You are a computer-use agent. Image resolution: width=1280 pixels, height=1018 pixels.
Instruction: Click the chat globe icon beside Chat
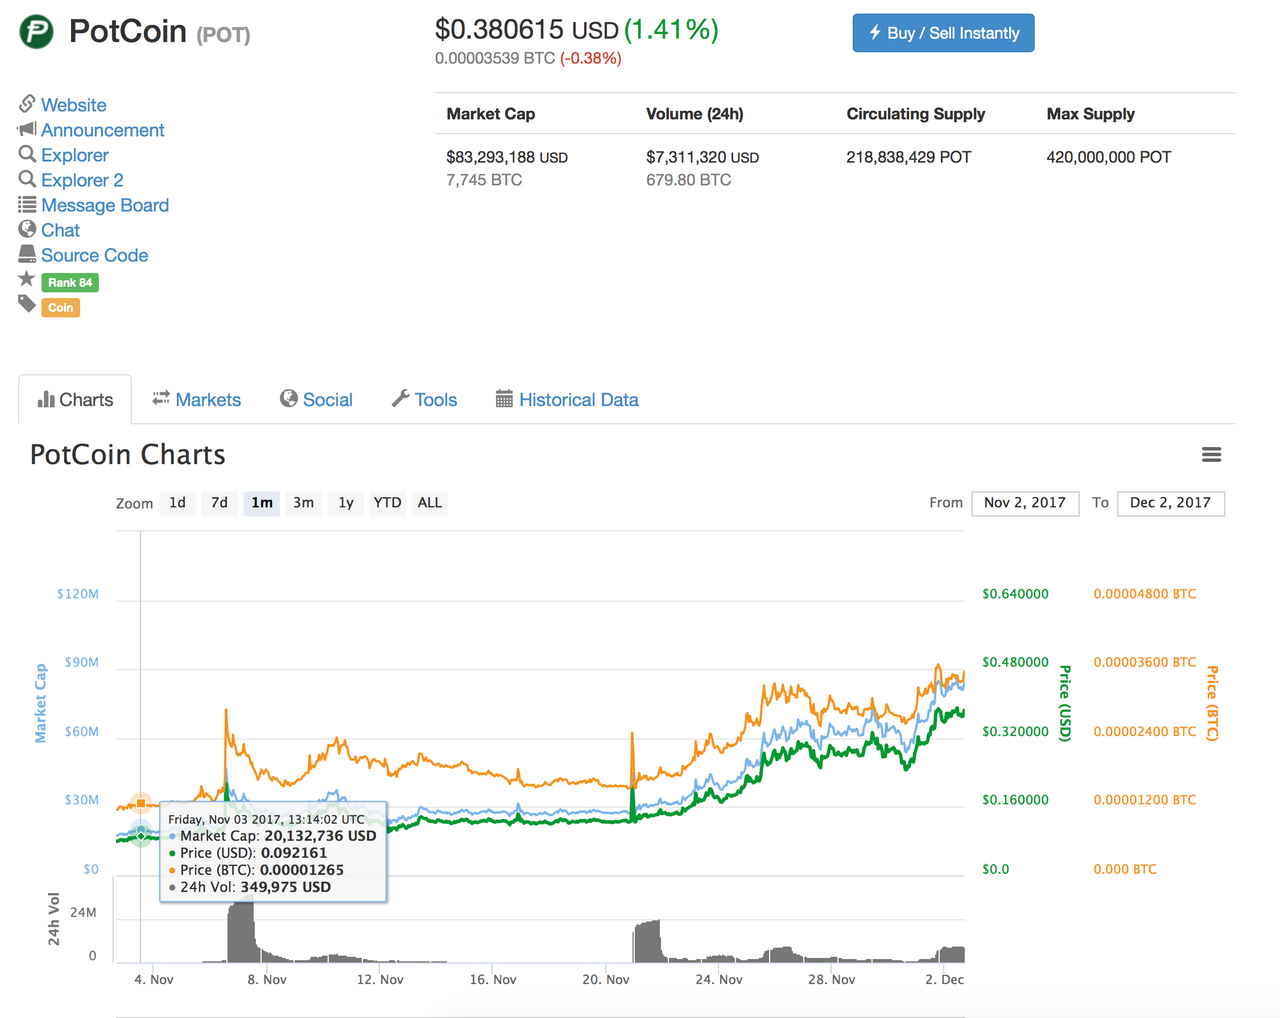[27, 229]
